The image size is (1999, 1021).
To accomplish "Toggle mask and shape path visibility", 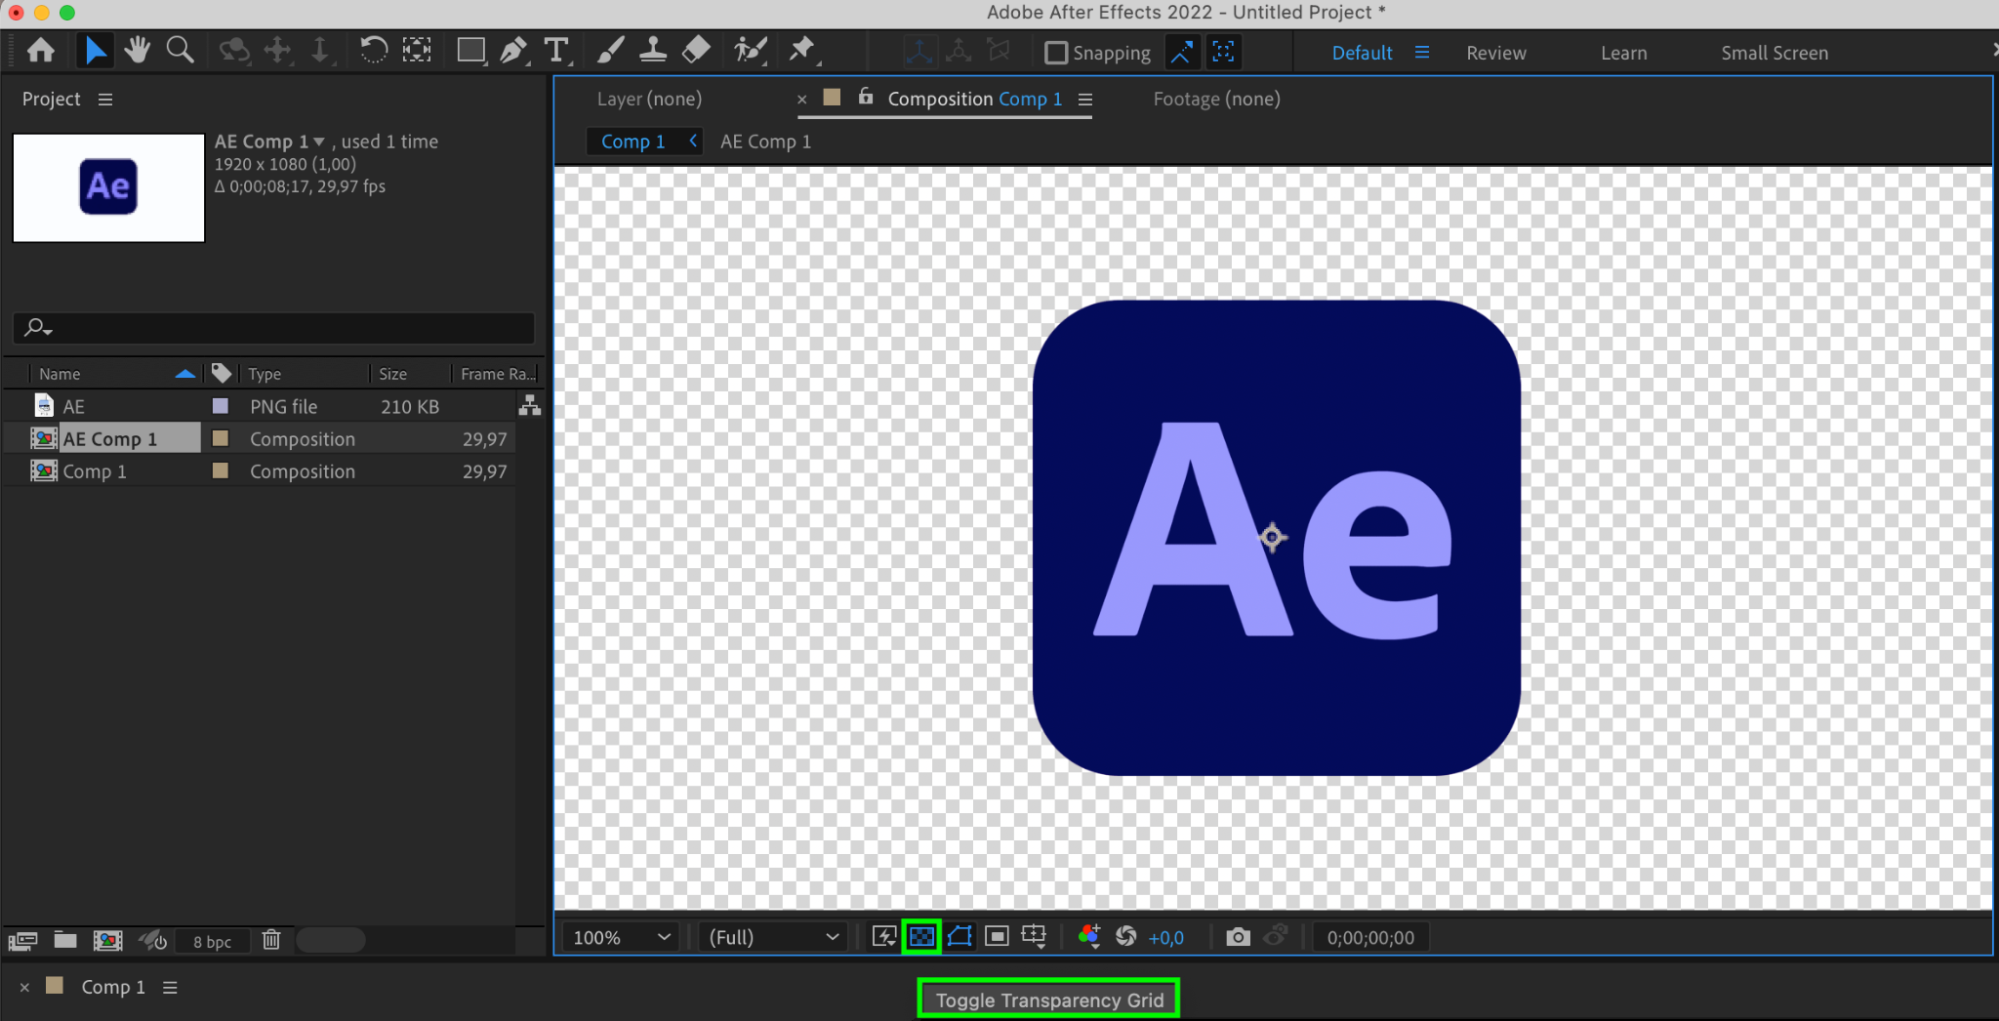I will [x=959, y=937].
